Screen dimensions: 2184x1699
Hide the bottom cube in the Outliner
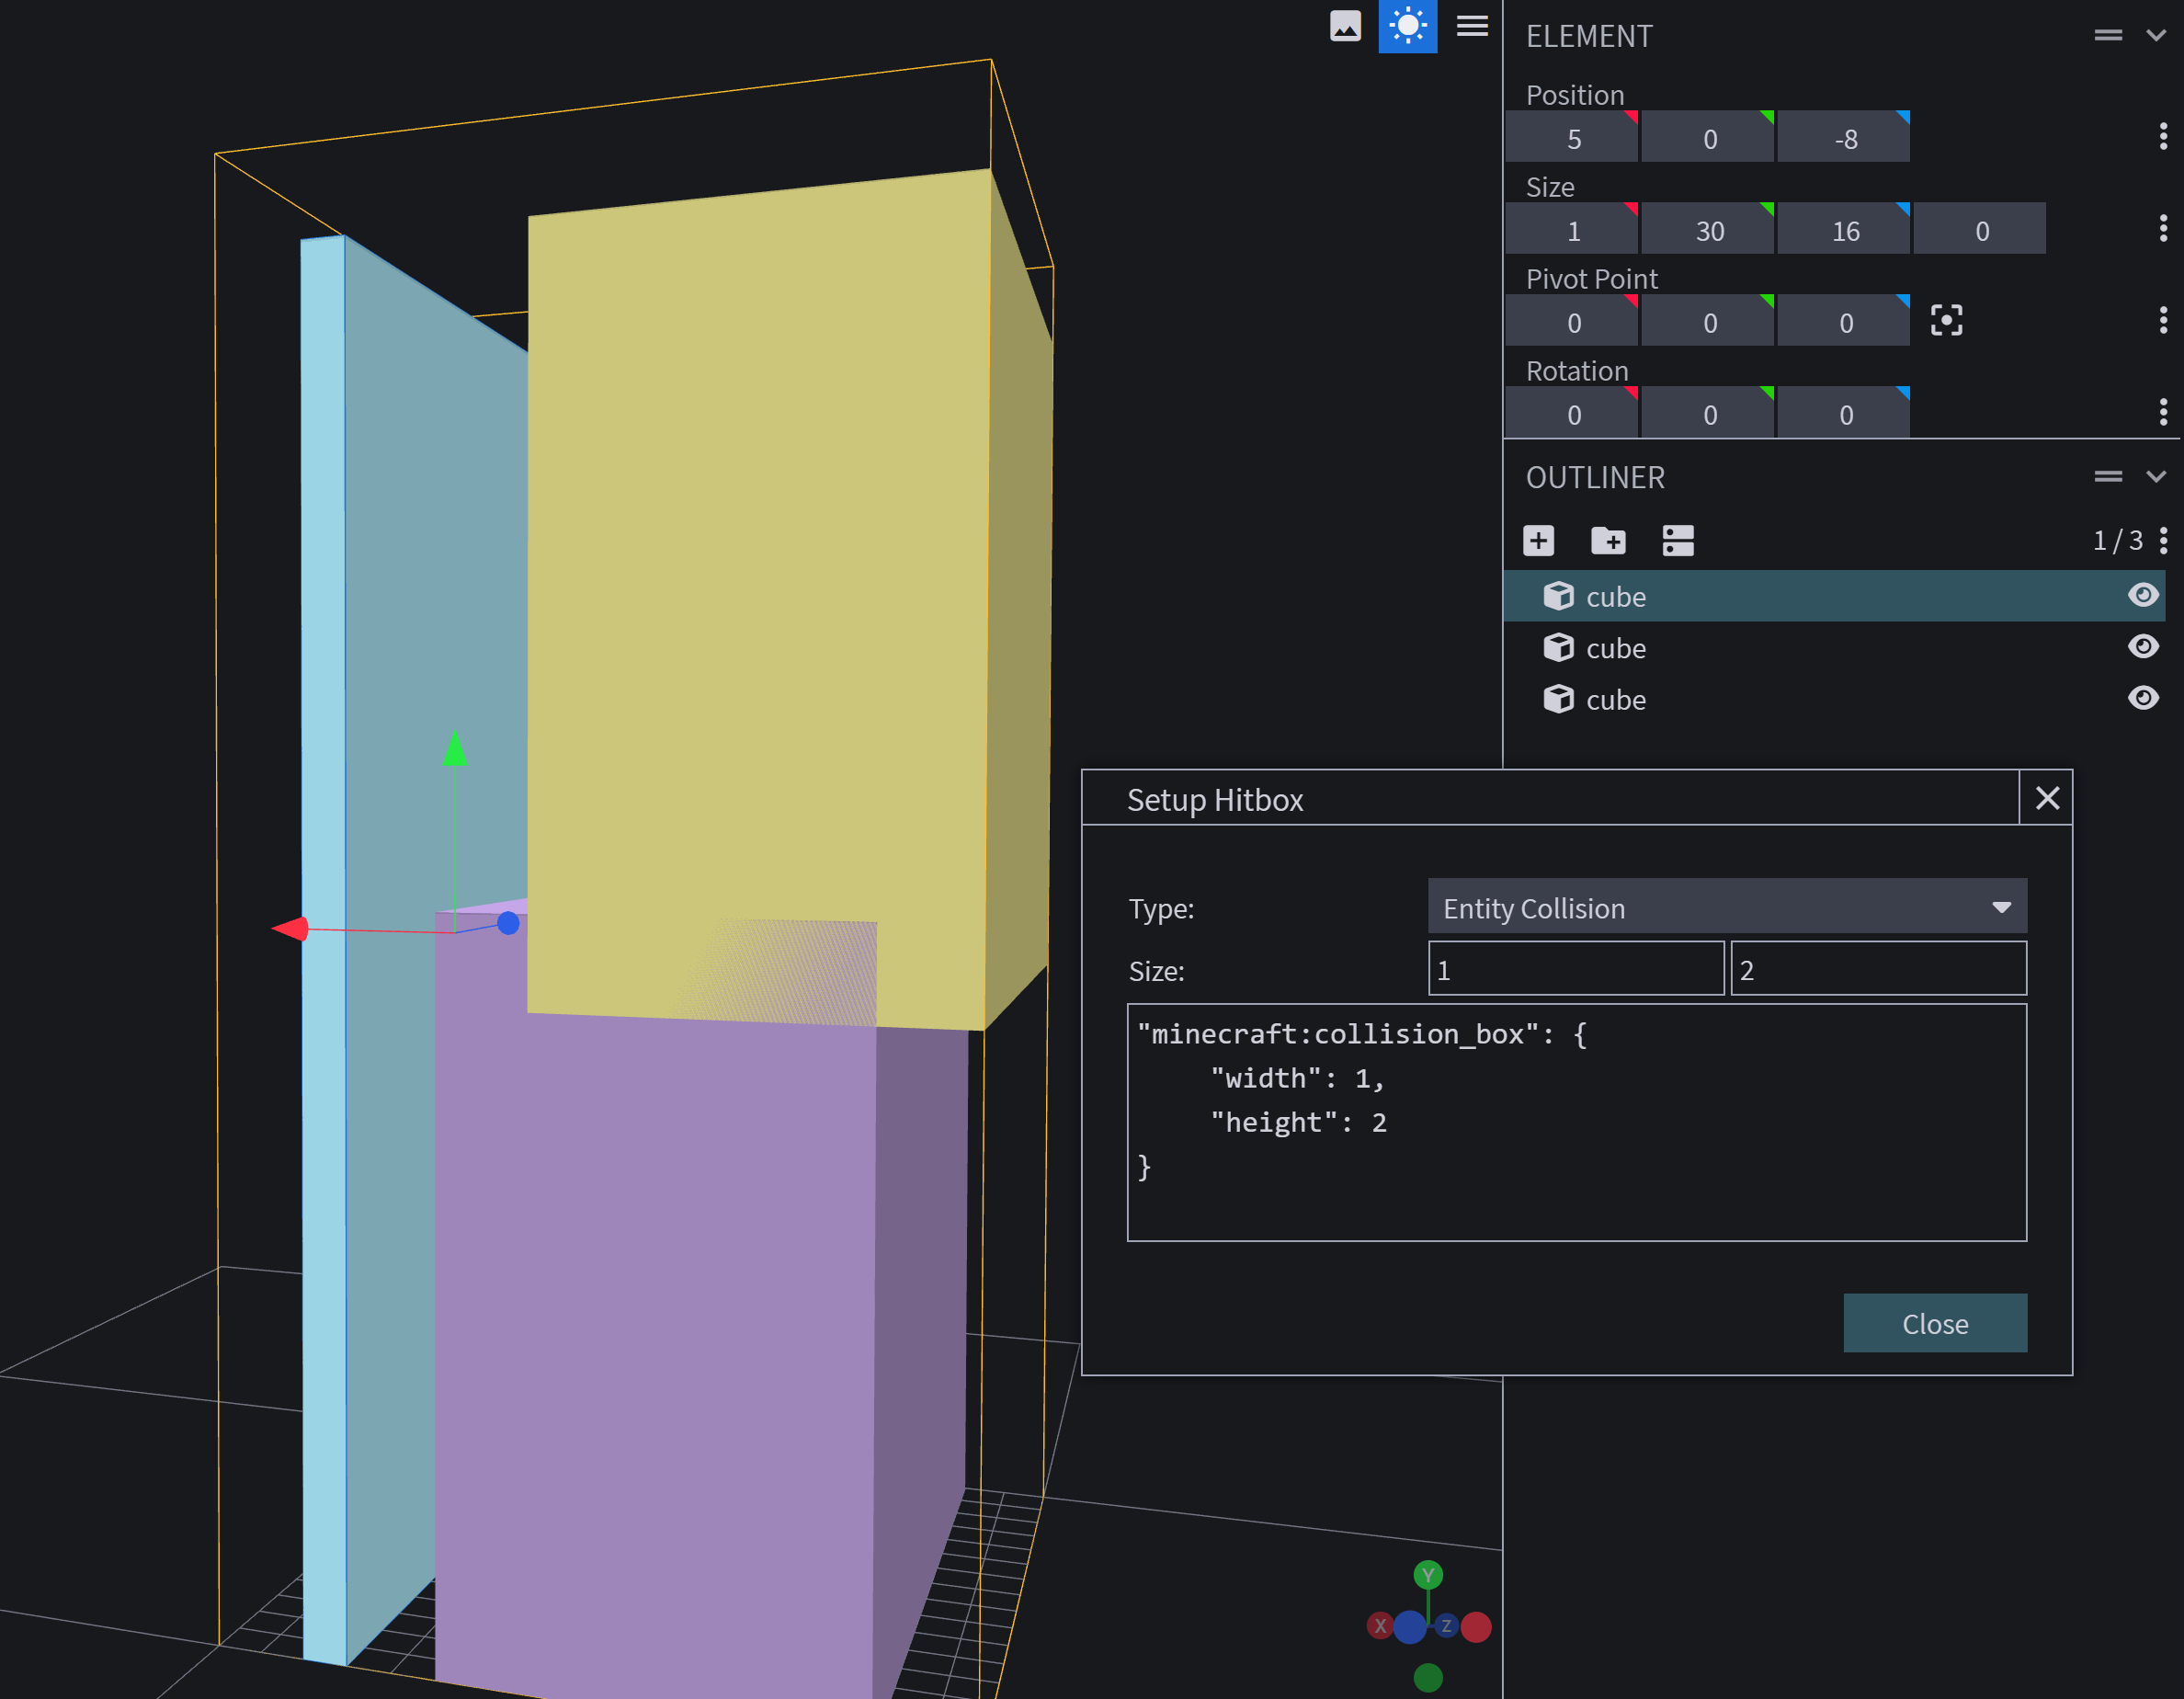click(2144, 698)
